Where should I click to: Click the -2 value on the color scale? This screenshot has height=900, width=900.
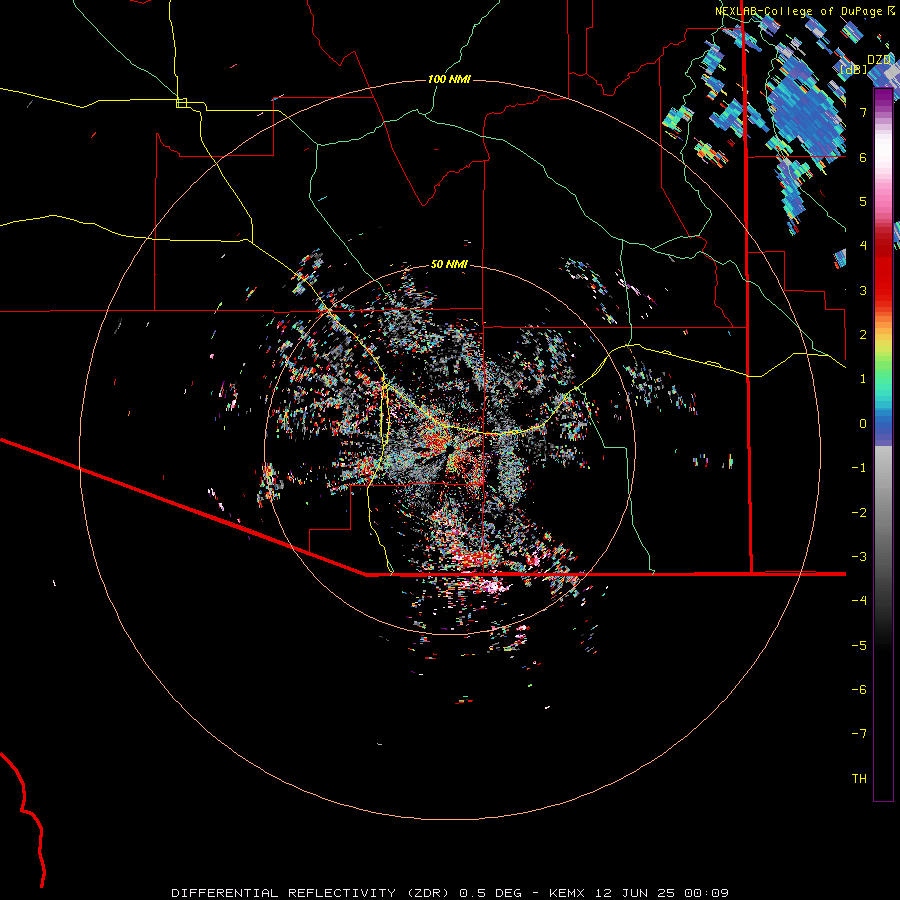(859, 513)
